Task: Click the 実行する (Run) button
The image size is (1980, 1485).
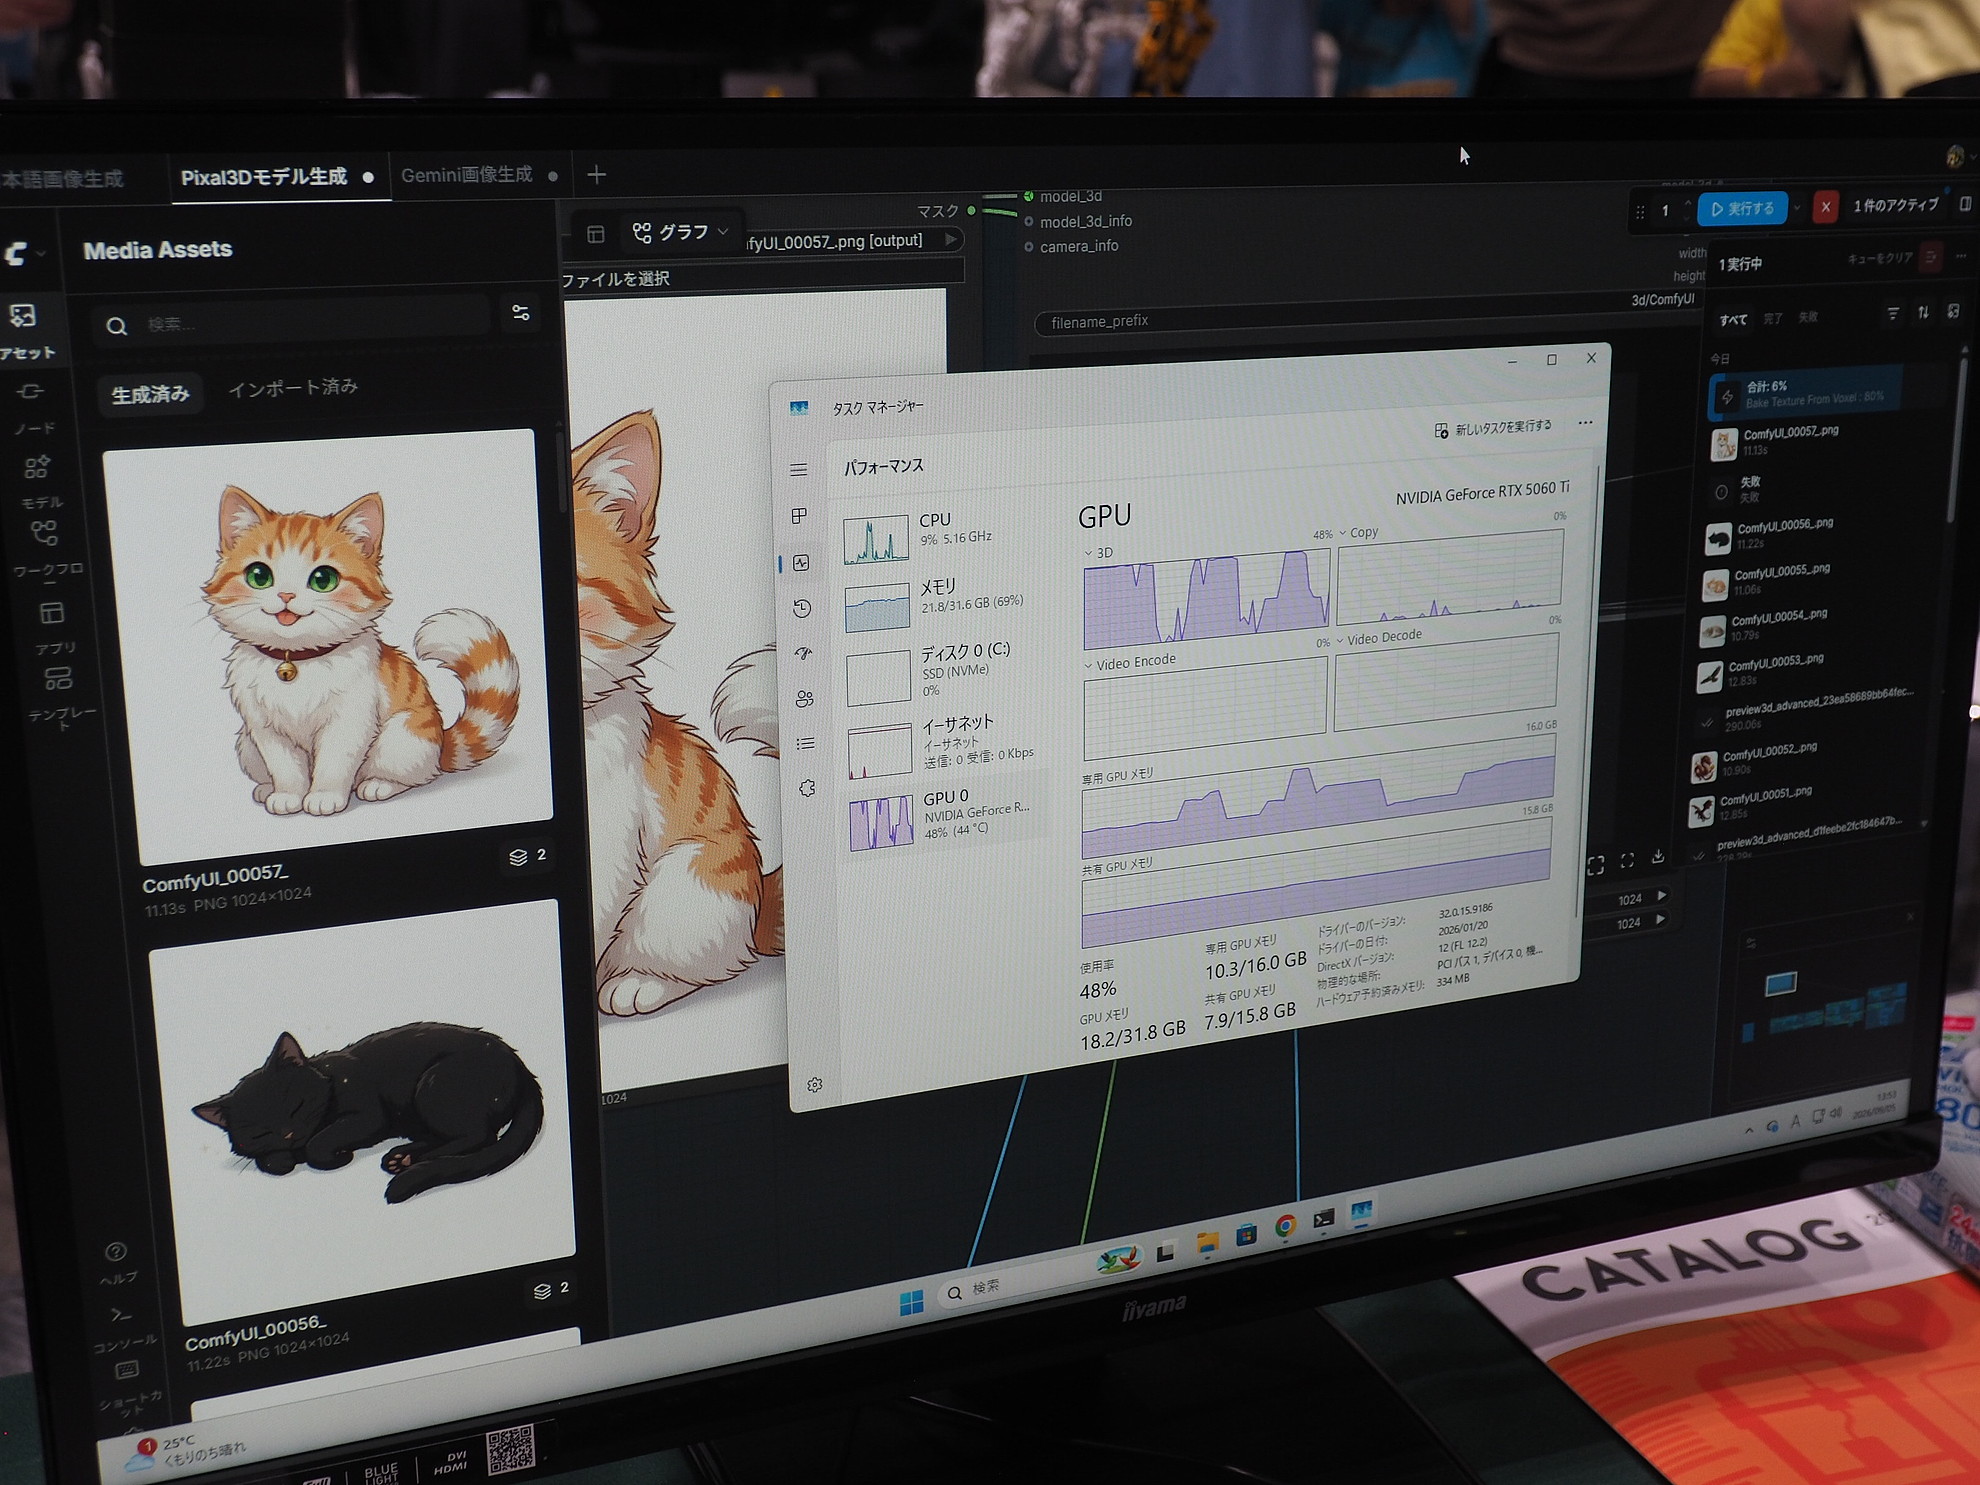Action: 1742,208
